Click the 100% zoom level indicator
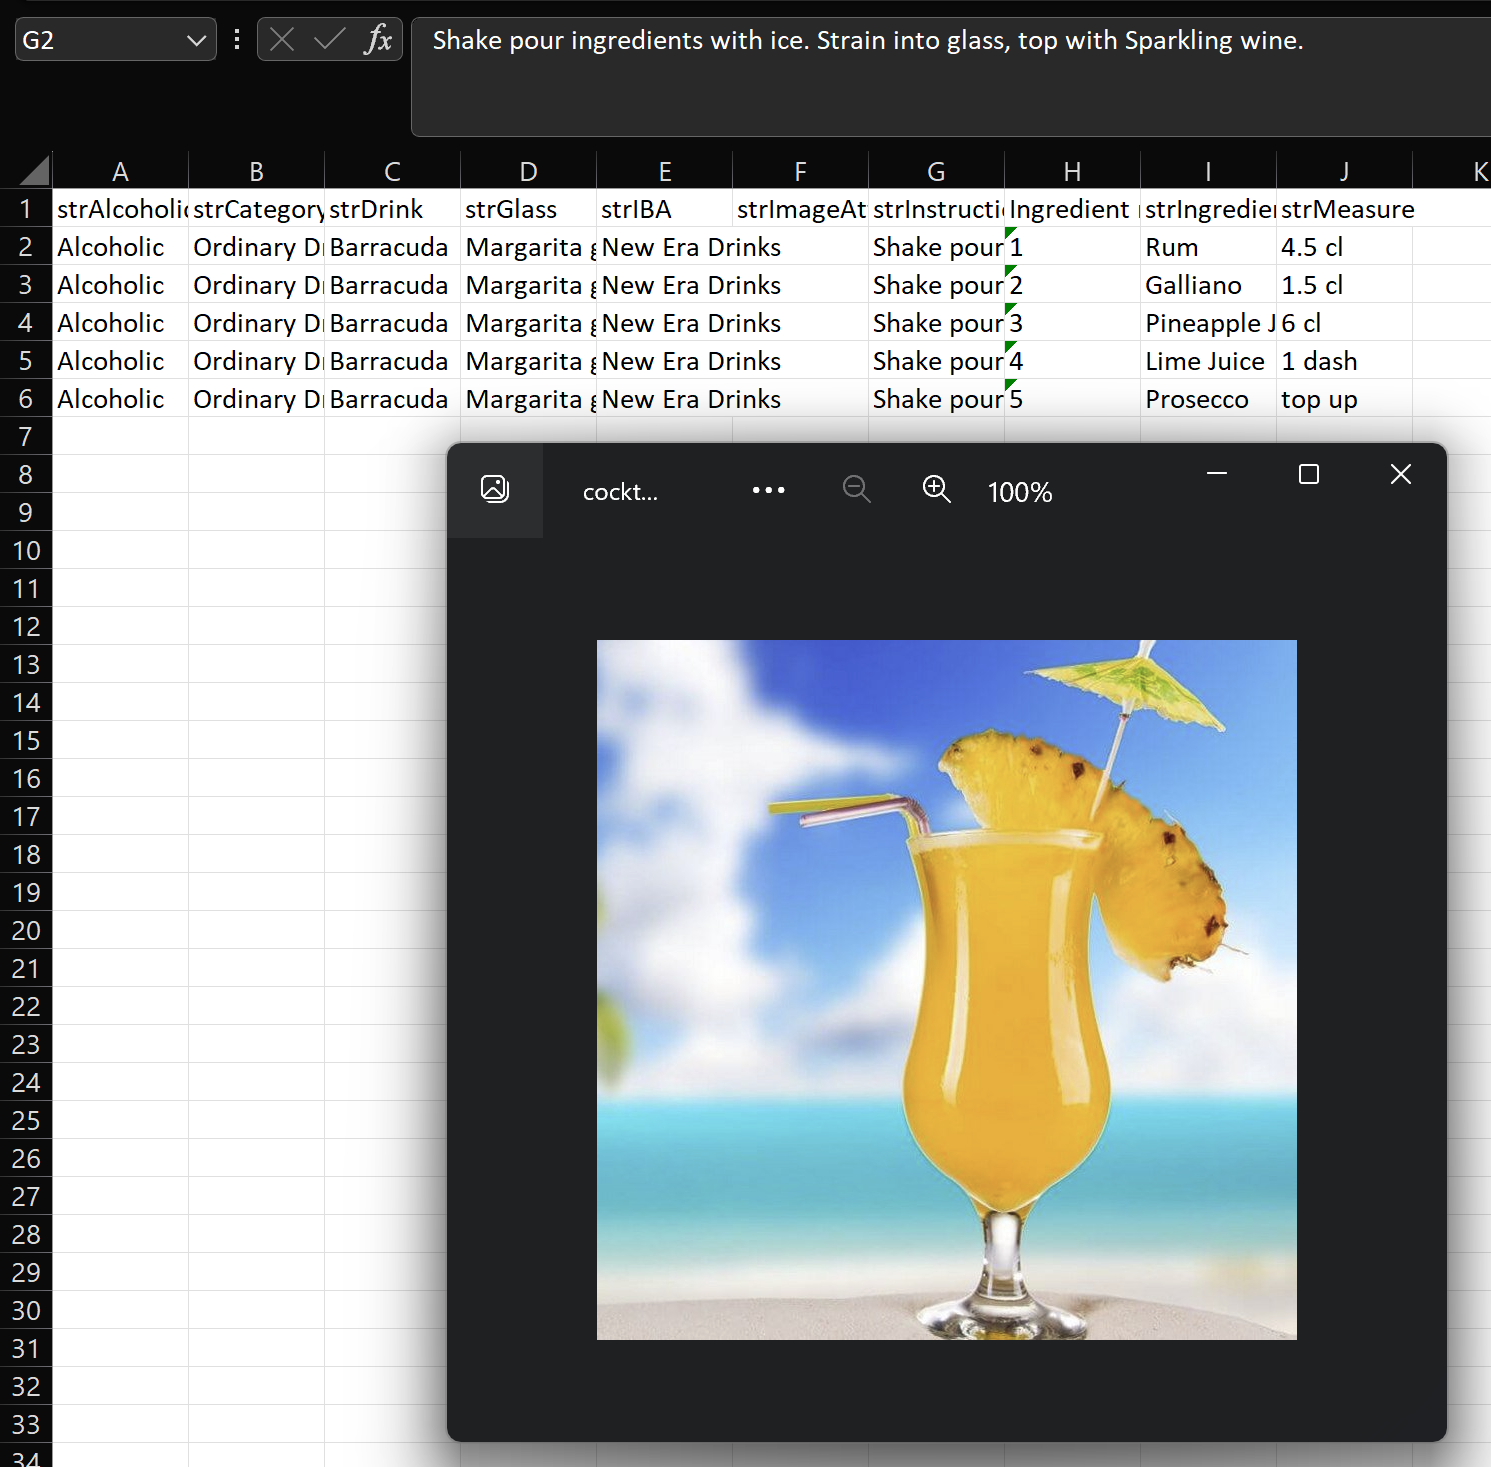Viewport: 1491px width, 1467px height. coord(1019,492)
